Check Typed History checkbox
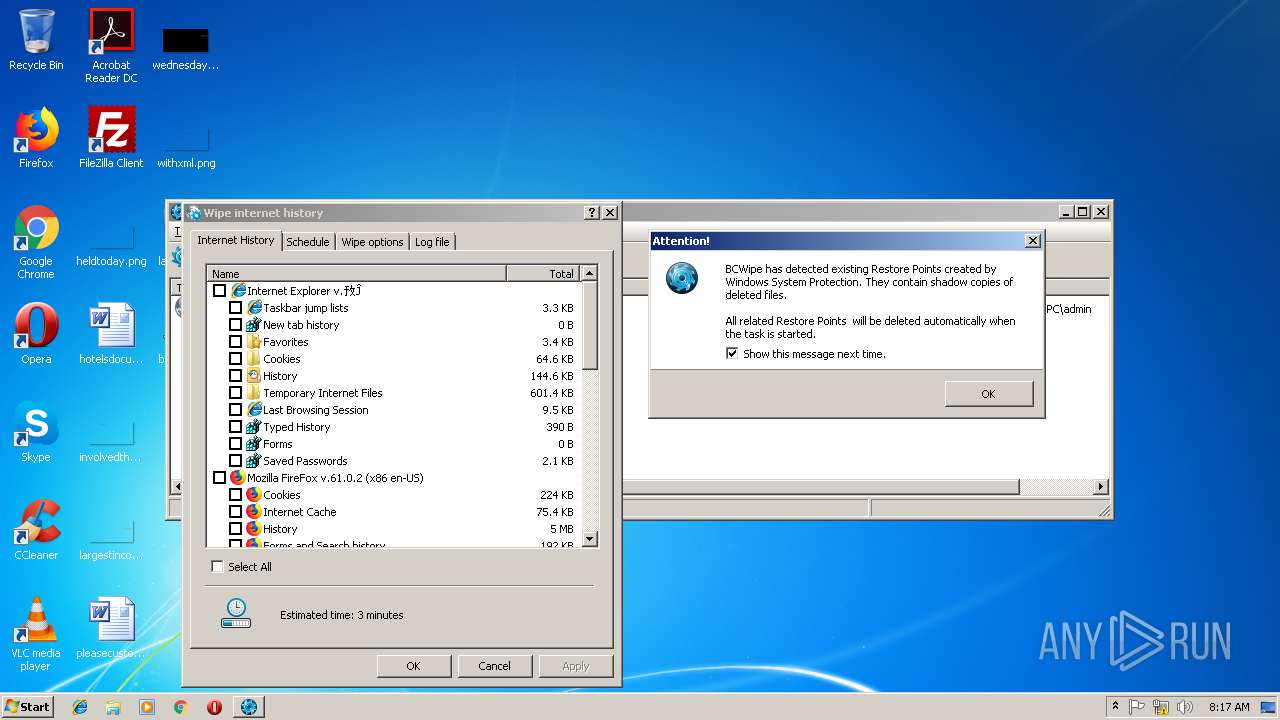 point(236,426)
